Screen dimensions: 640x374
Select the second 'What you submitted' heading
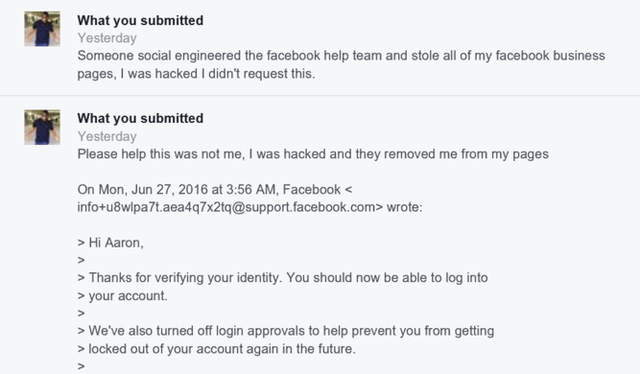140,118
